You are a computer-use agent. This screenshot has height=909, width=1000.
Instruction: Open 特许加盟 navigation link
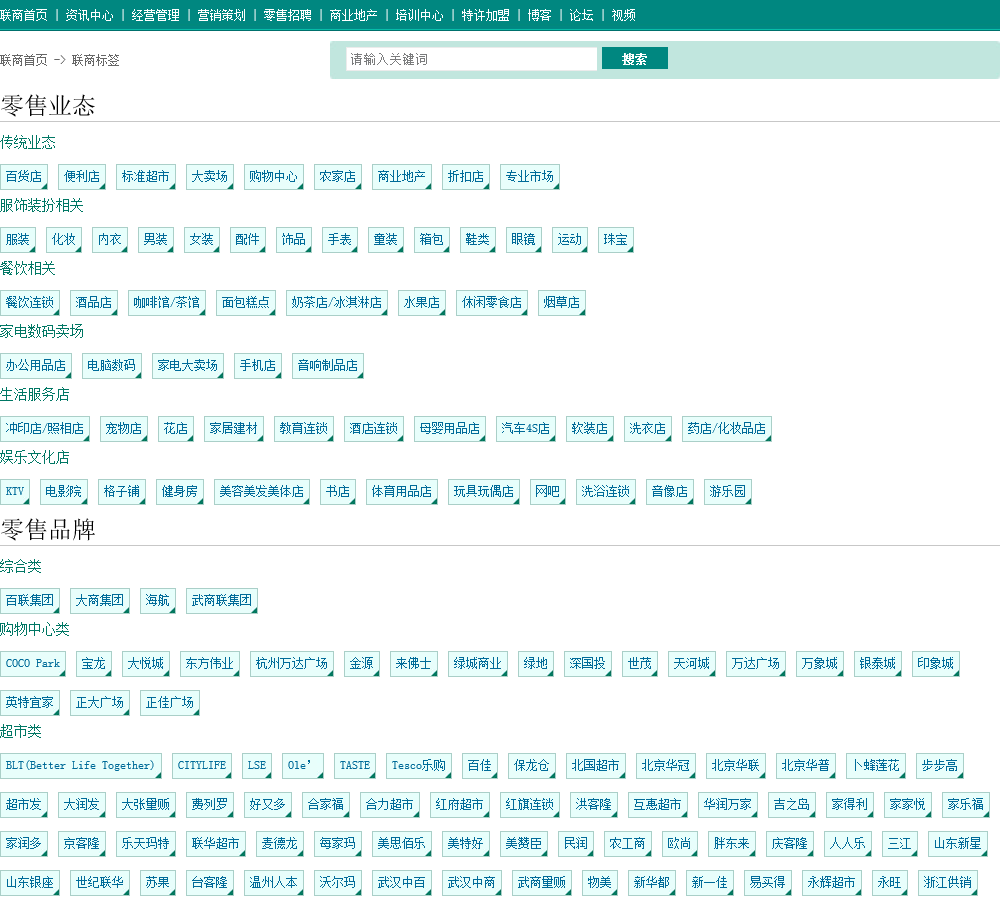pyautogui.click(x=485, y=15)
